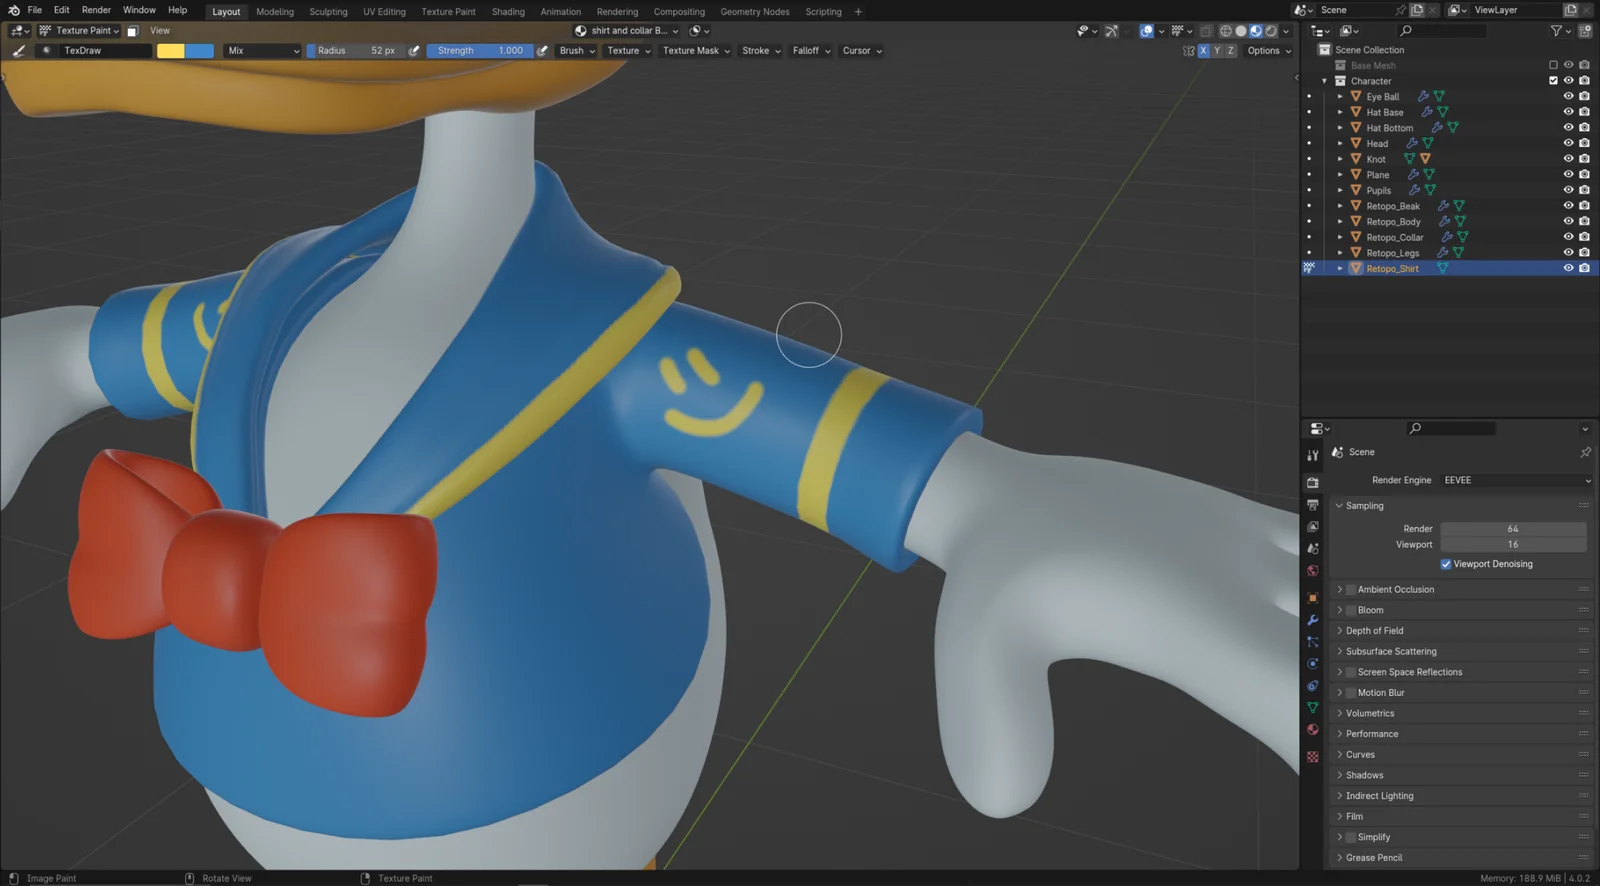Toggle radius pen pressure icon
The width and height of the screenshot is (1600, 886).
(x=414, y=51)
